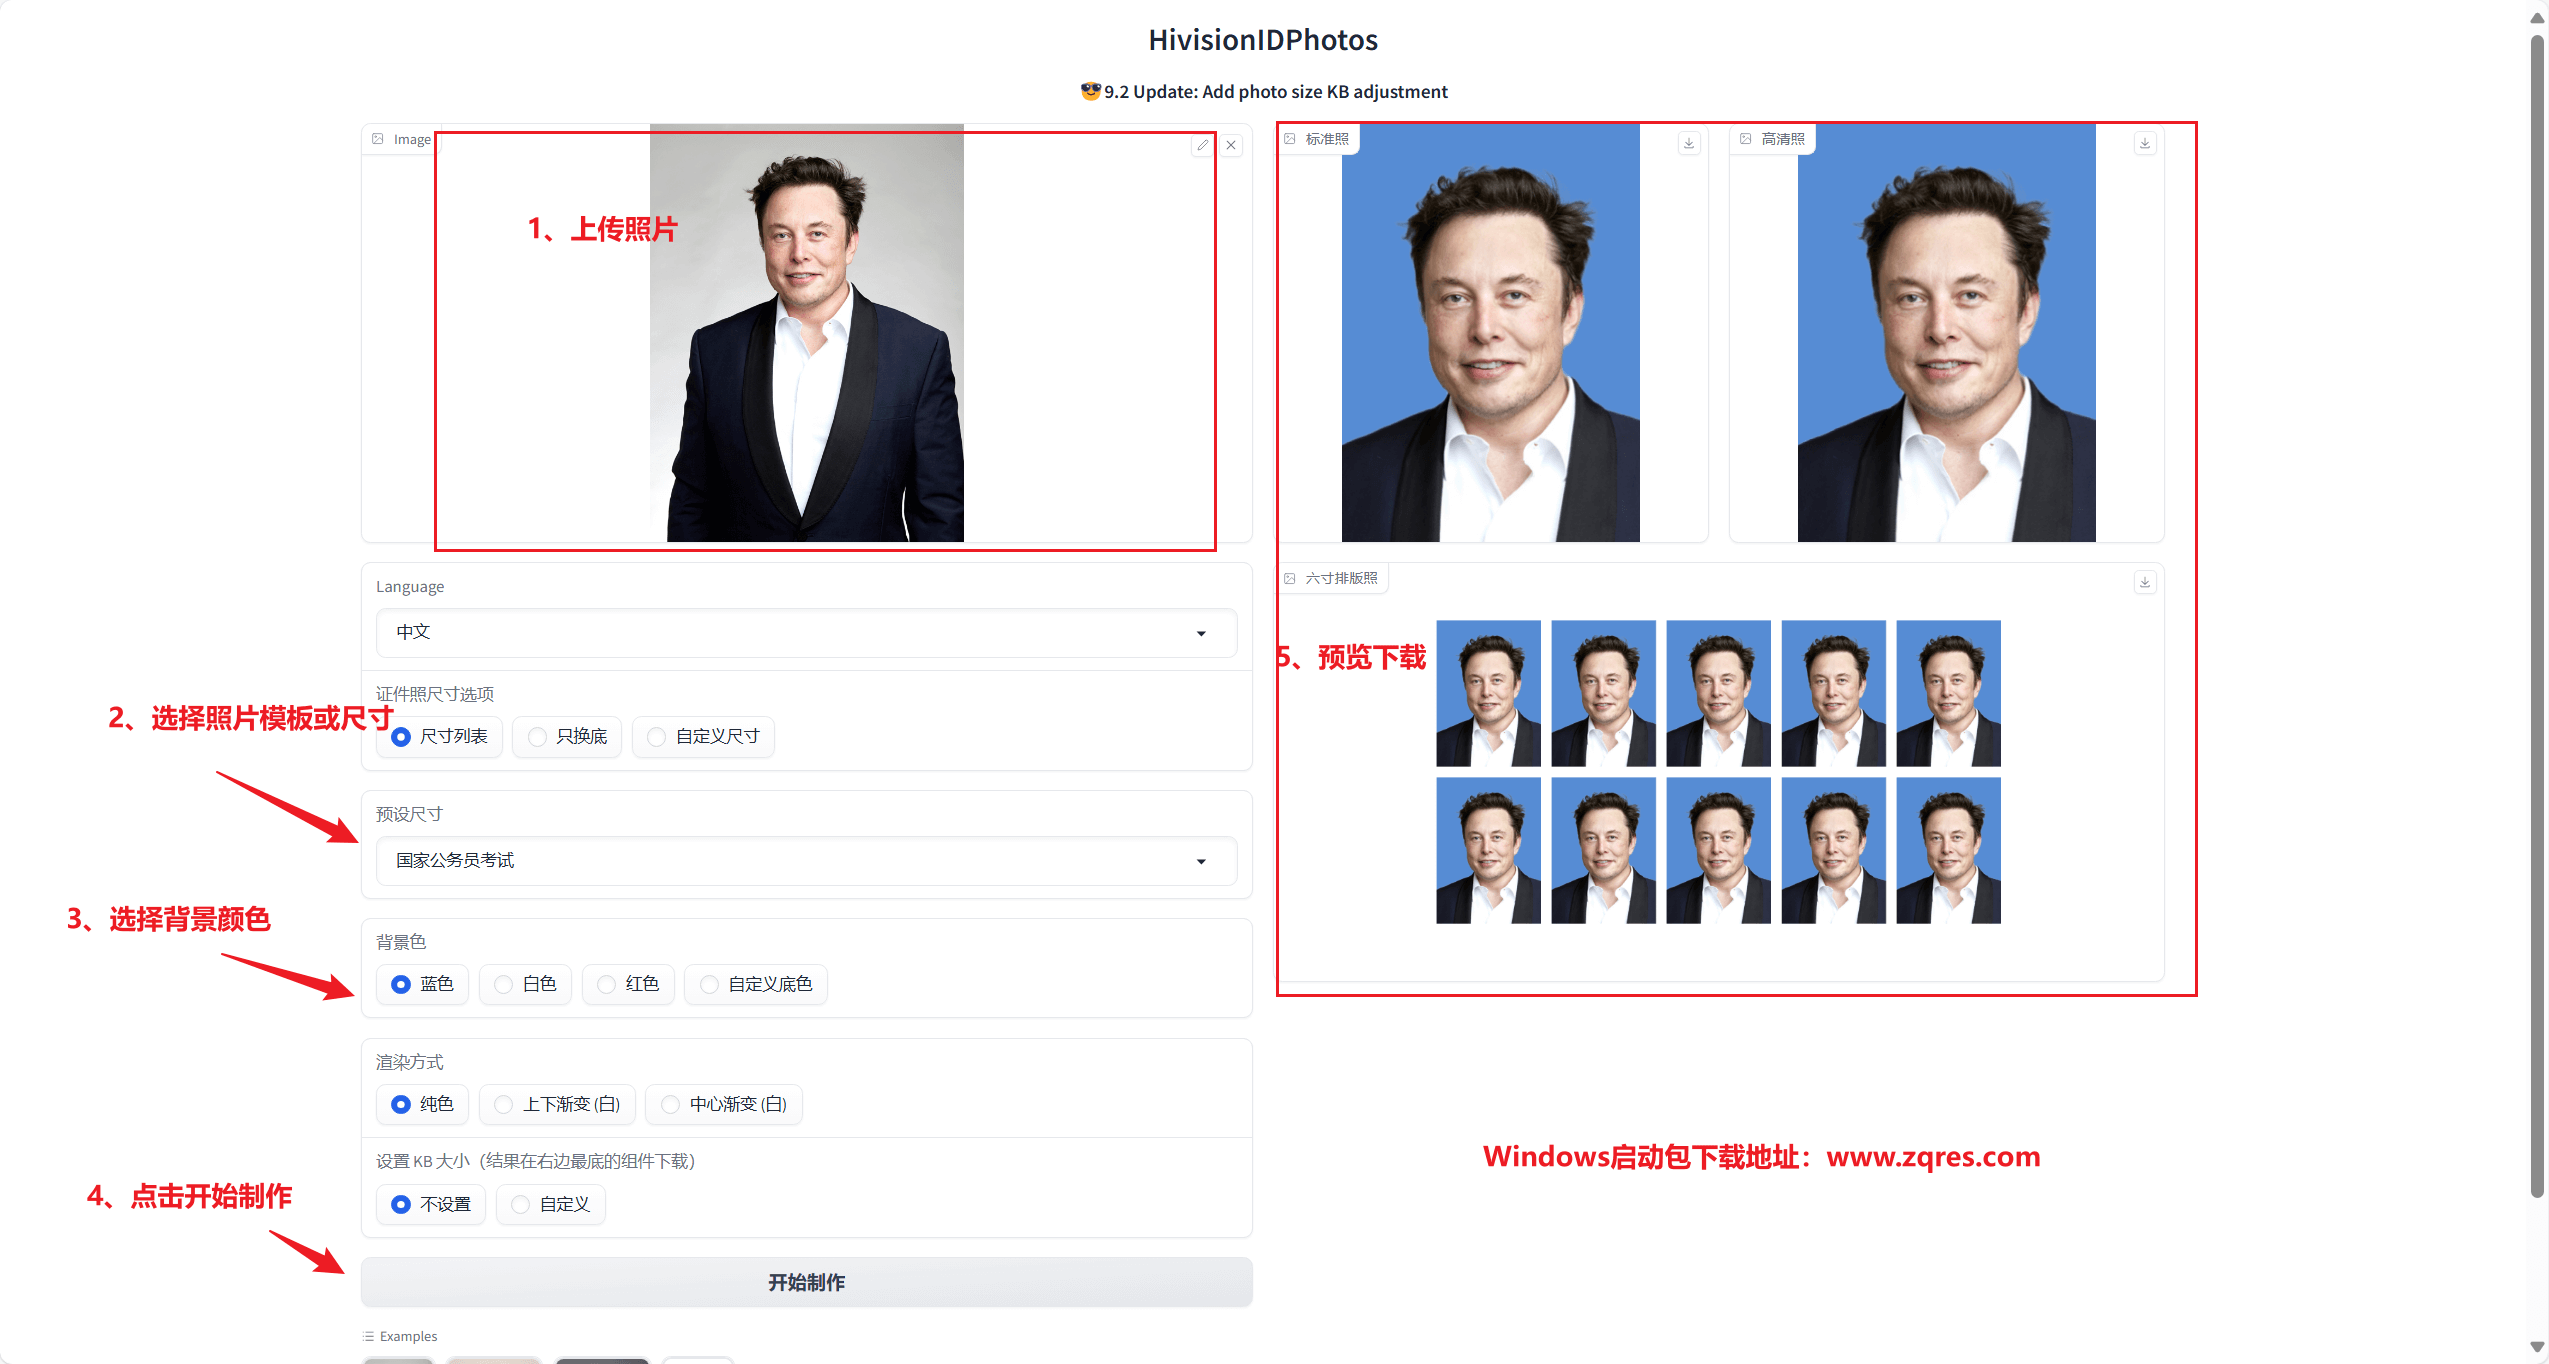Screen dimensions: 2549x1364
Task: Click the '9.2 Update: Add photo size KB adjustment' text
Action: point(1275,92)
